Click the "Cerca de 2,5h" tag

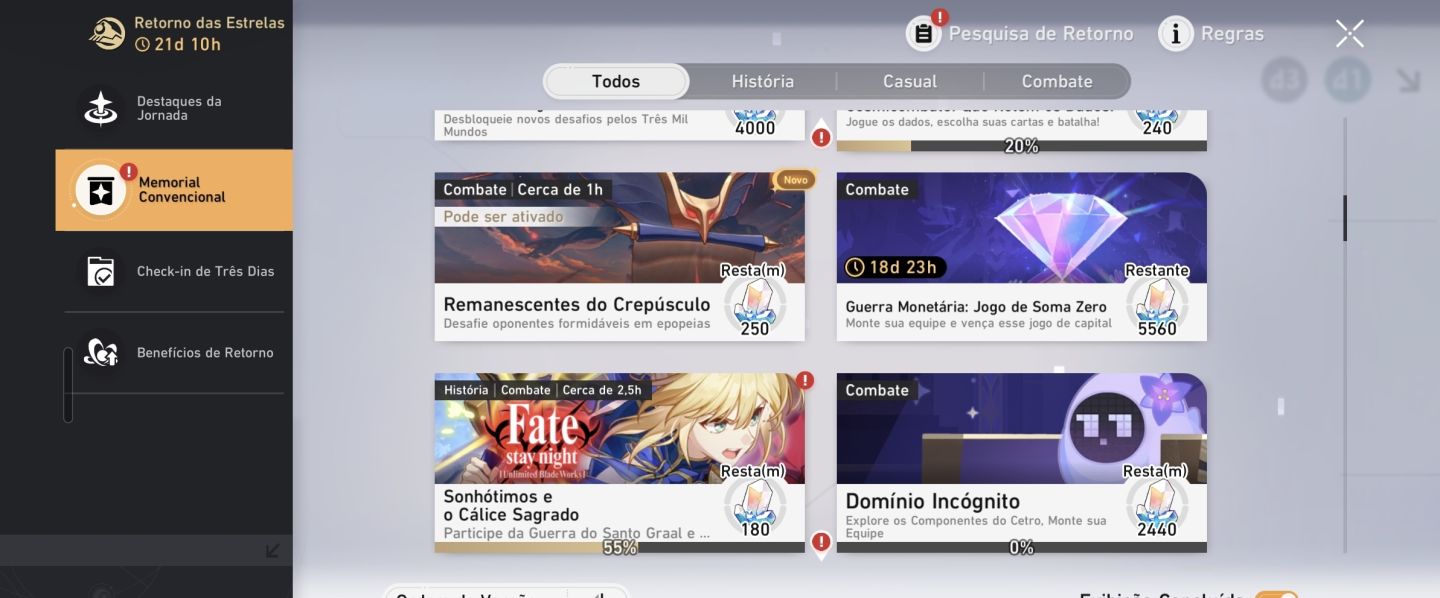coord(602,390)
